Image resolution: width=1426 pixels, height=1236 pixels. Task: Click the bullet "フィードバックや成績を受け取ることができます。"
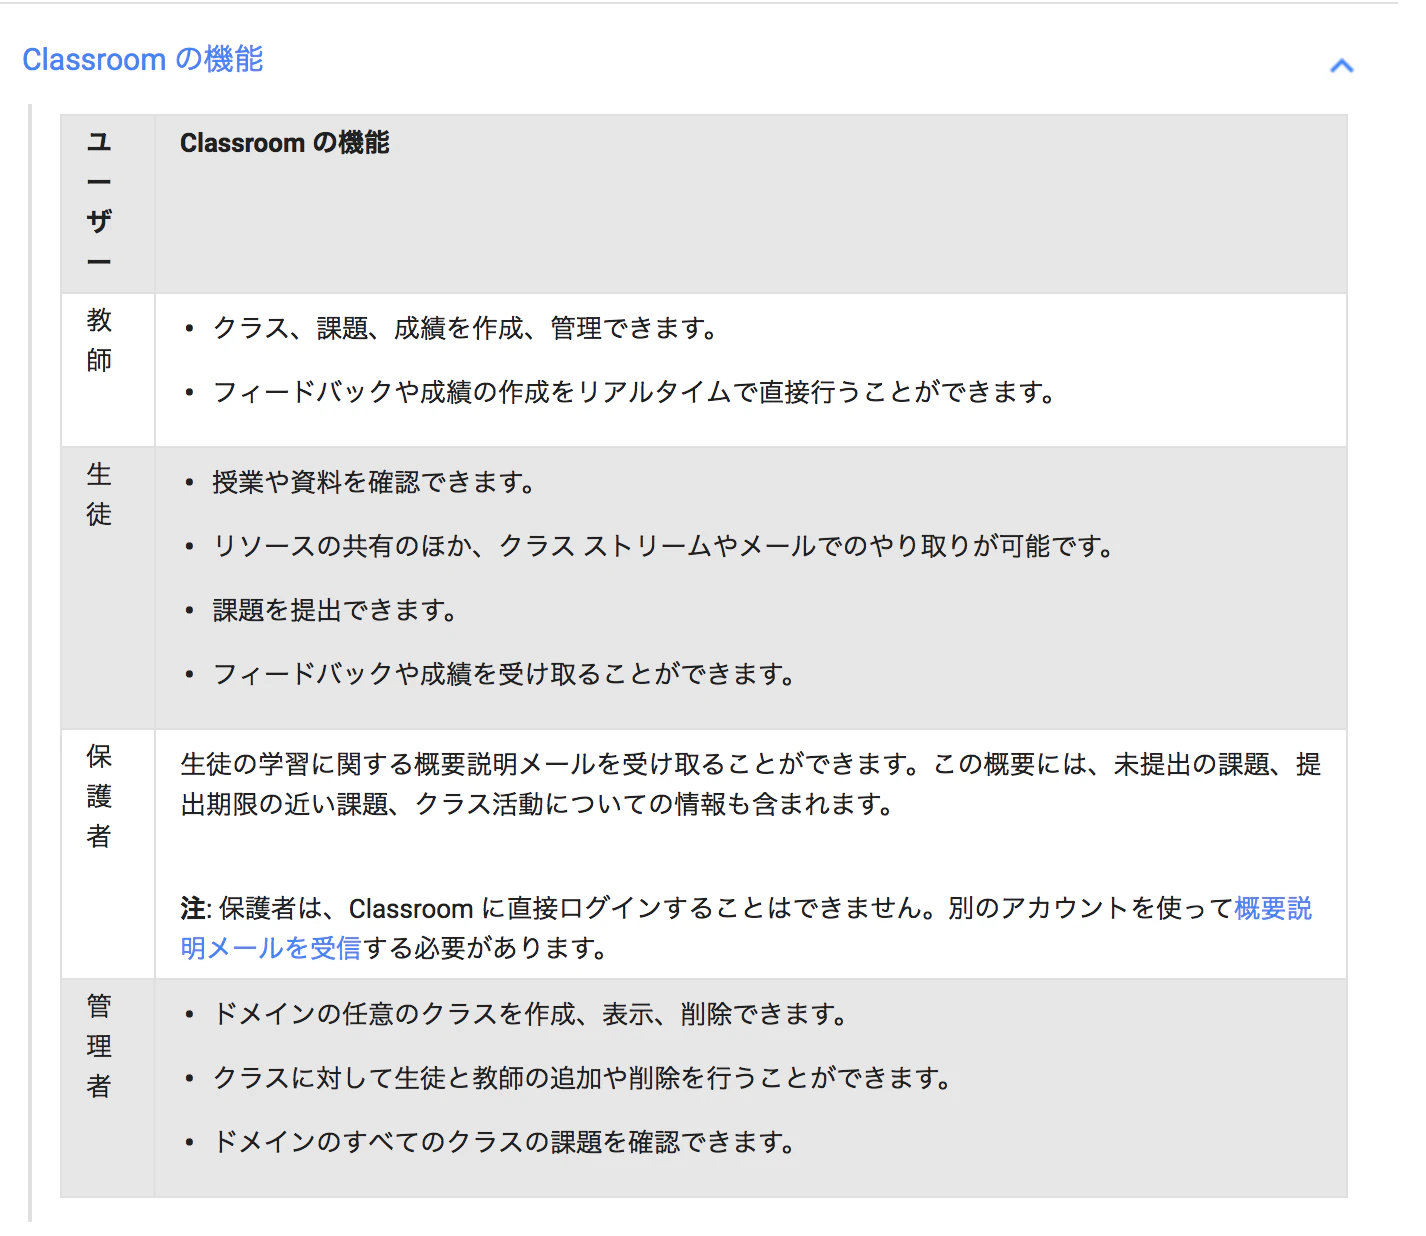(x=505, y=674)
